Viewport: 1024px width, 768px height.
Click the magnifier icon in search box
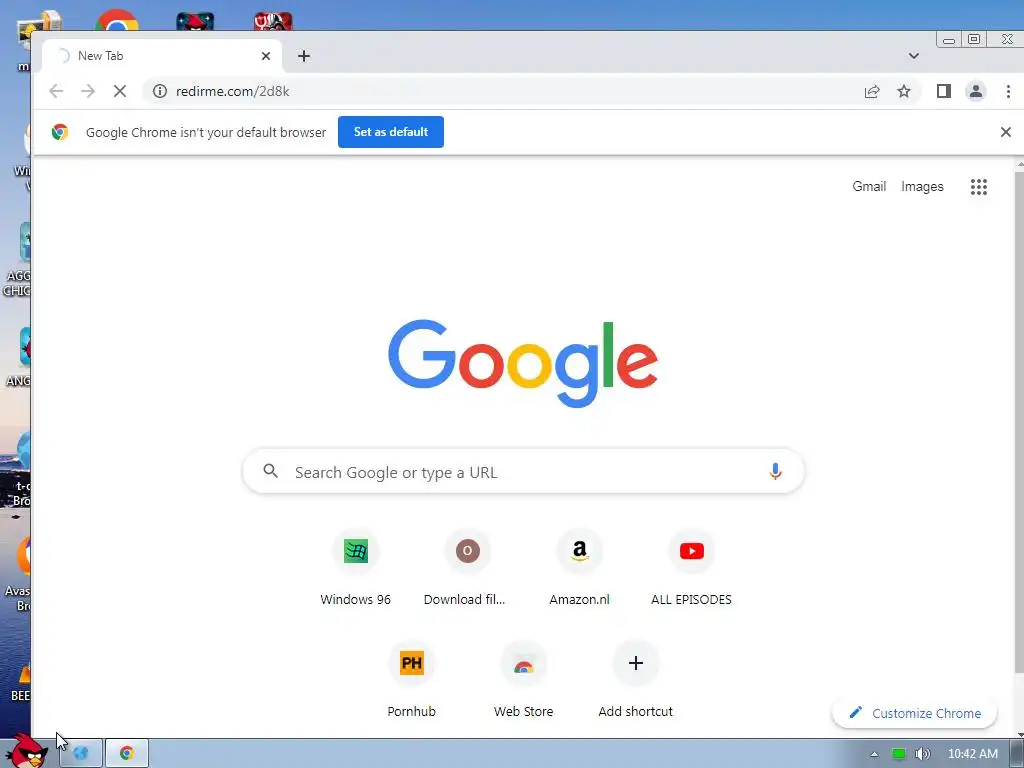pyautogui.click(x=270, y=471)
